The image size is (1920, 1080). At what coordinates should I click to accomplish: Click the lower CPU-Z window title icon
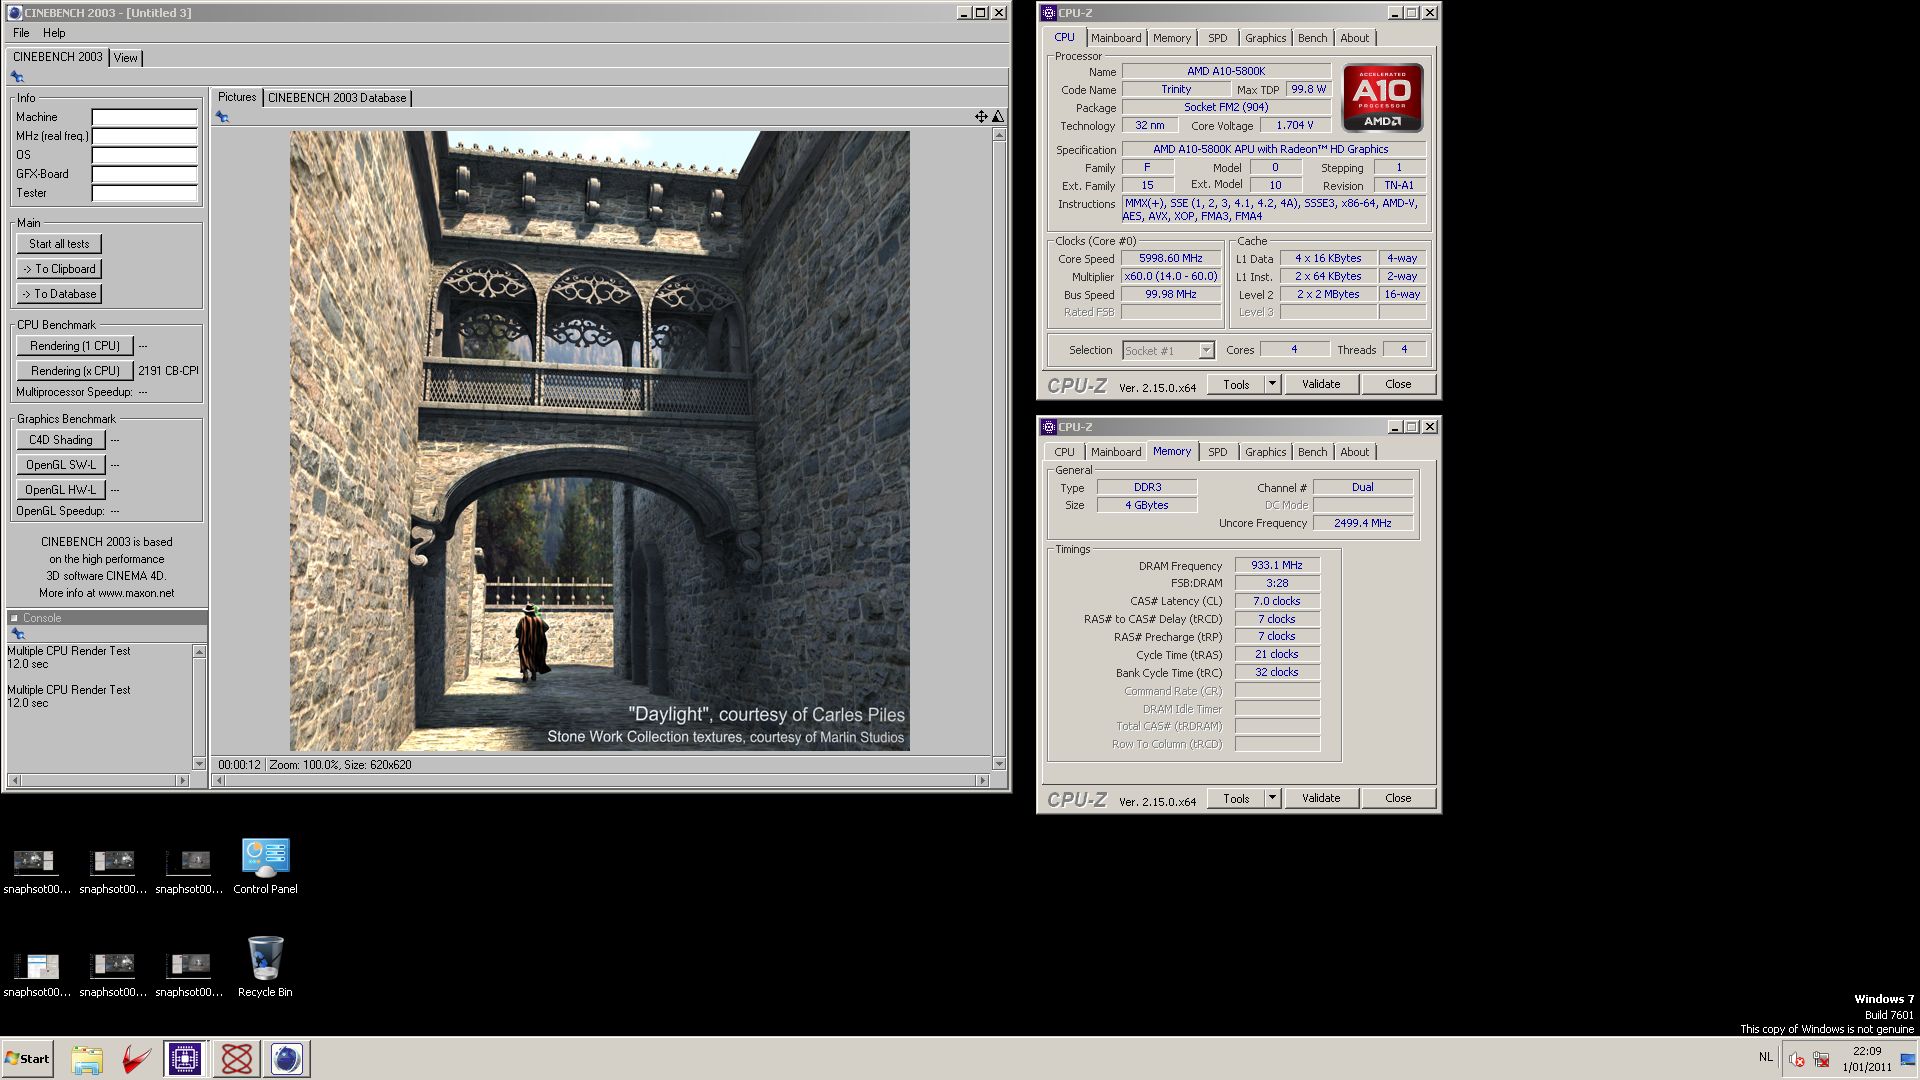[x=1049, y=427]
